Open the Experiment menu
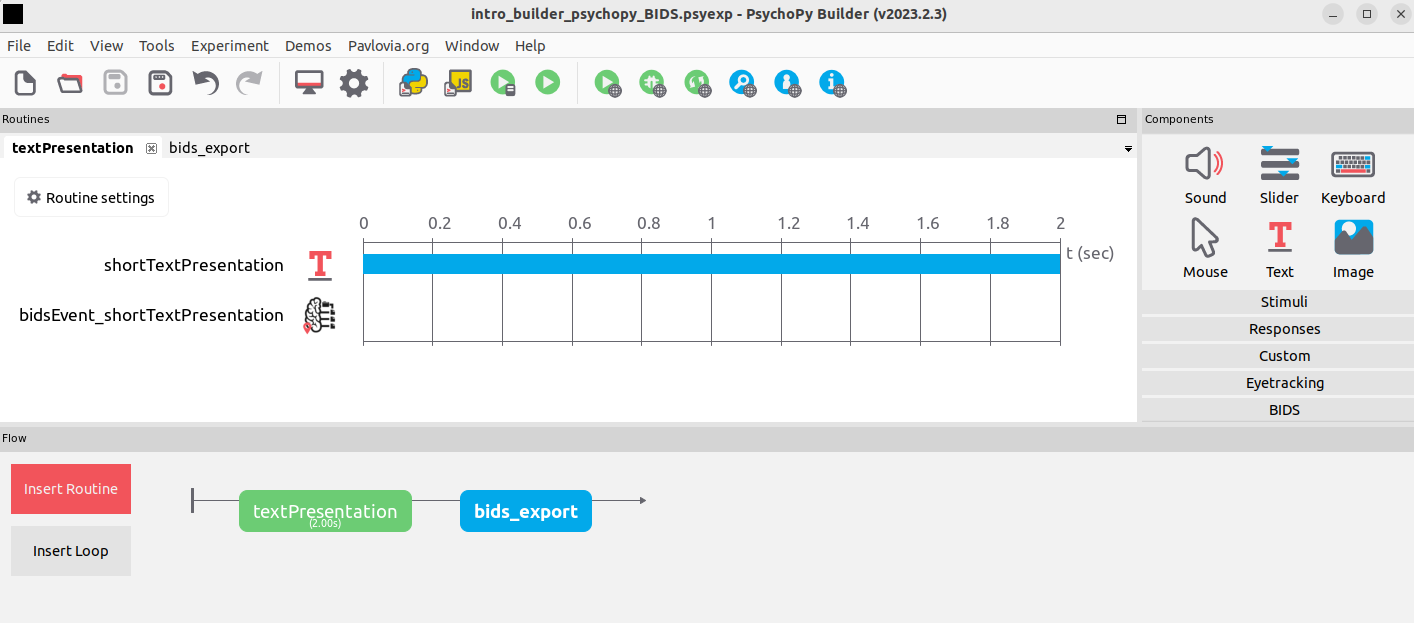The height and width of the screenshot is (623, 1414). tap(230, 46)
